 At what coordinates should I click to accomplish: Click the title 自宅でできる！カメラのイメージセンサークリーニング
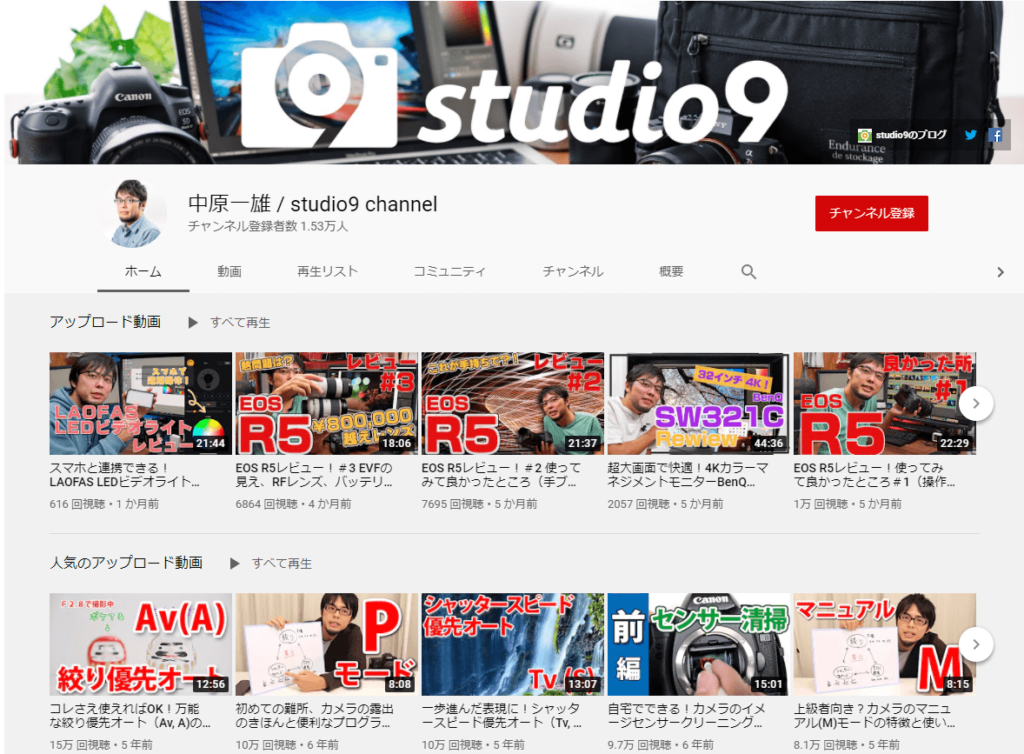pyautogui.click(x=686, y=715)
